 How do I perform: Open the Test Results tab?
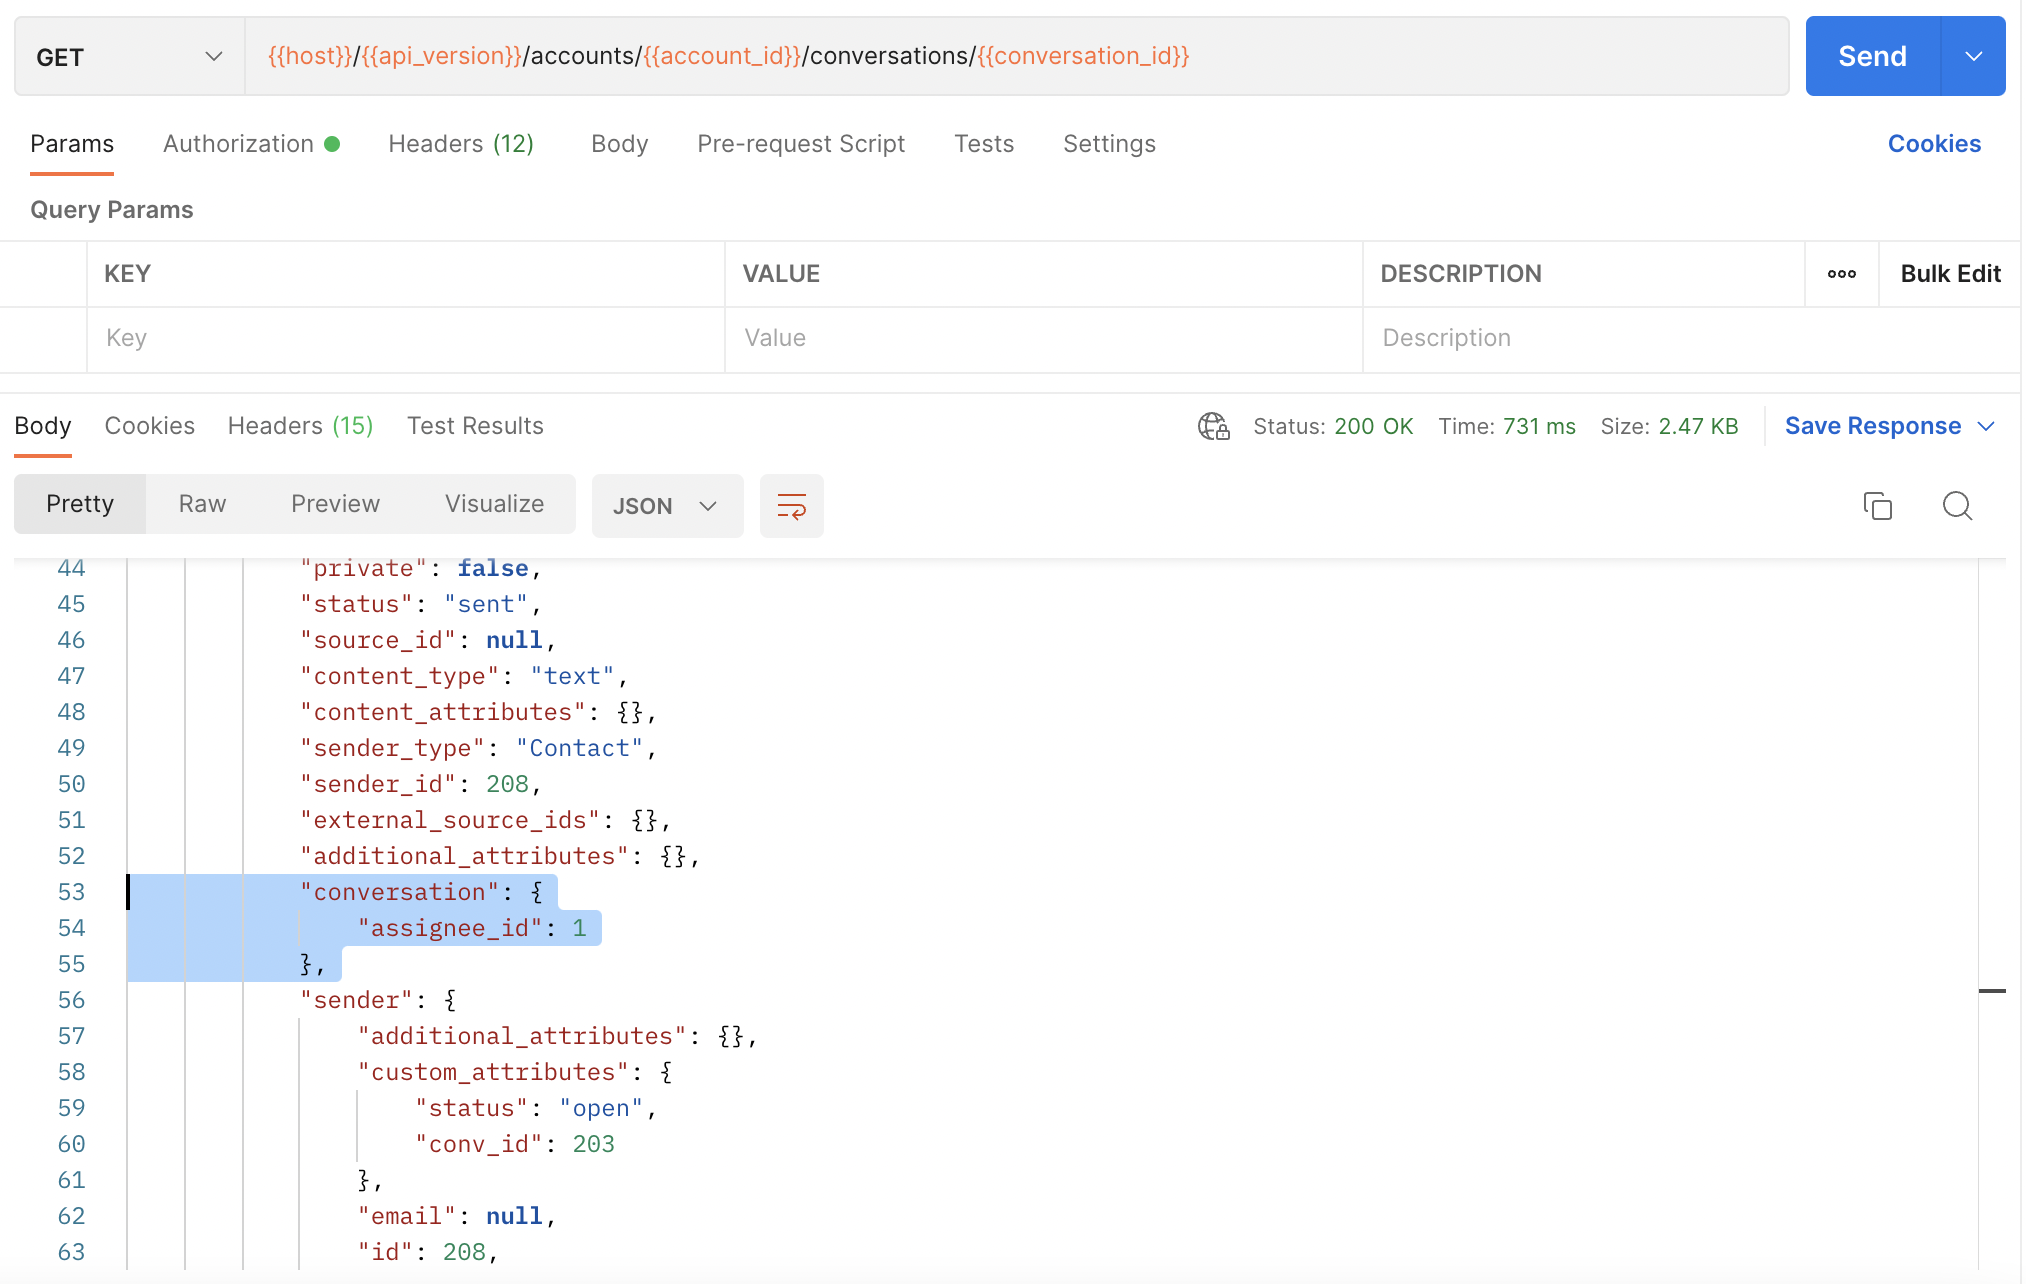[x=475, y=425]
